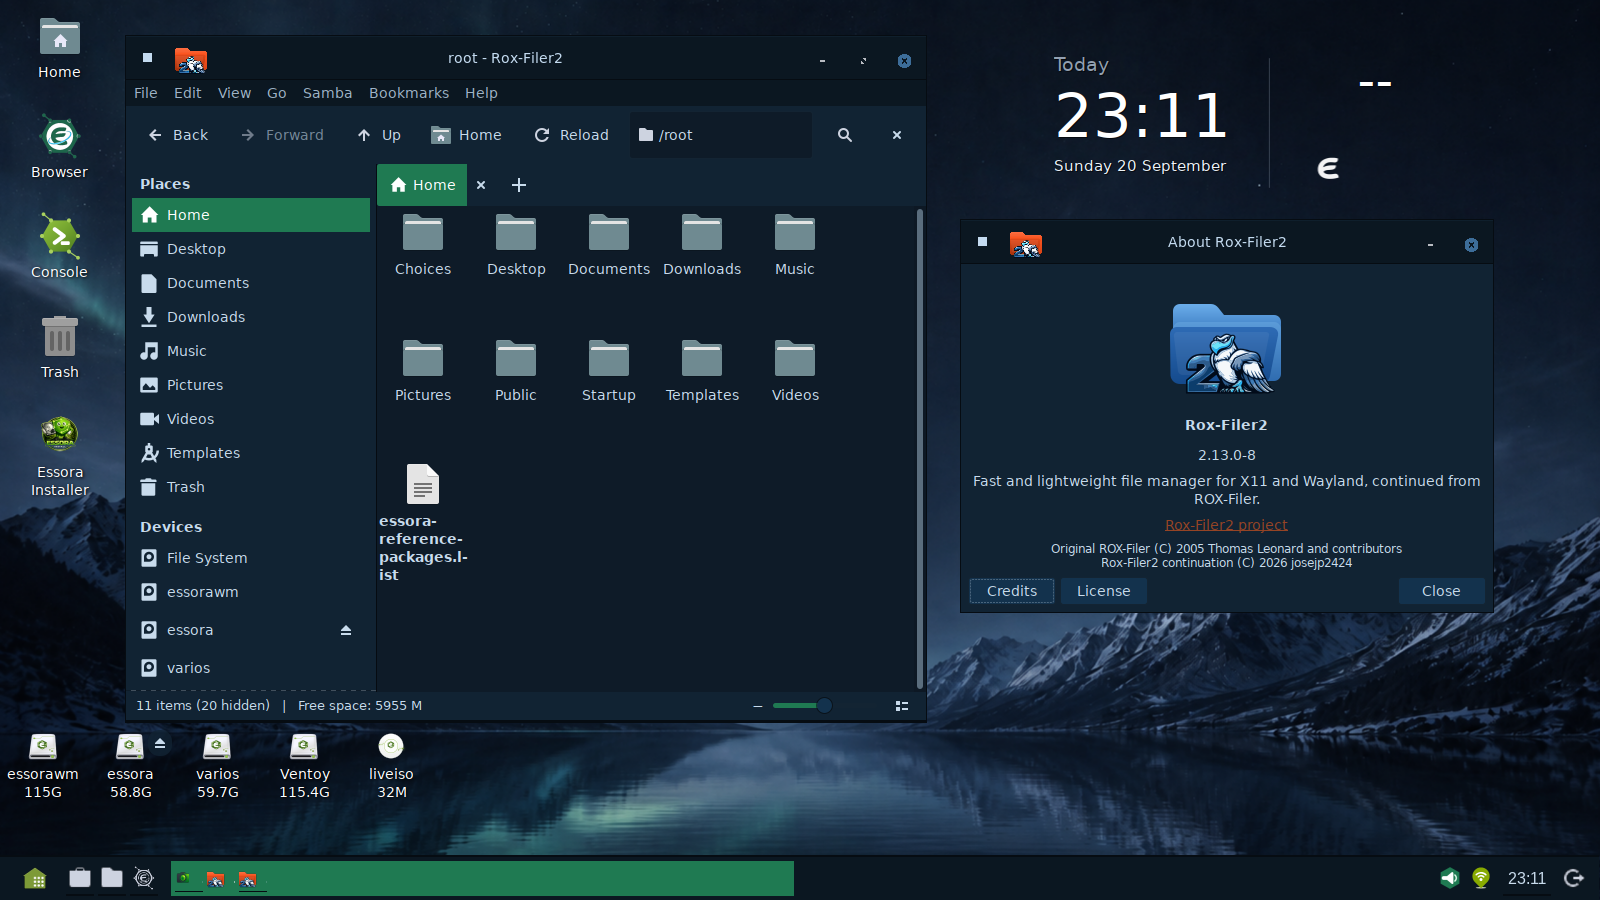Open the Console desktop icon
The image size is (1600, 900).
(60, 247)
